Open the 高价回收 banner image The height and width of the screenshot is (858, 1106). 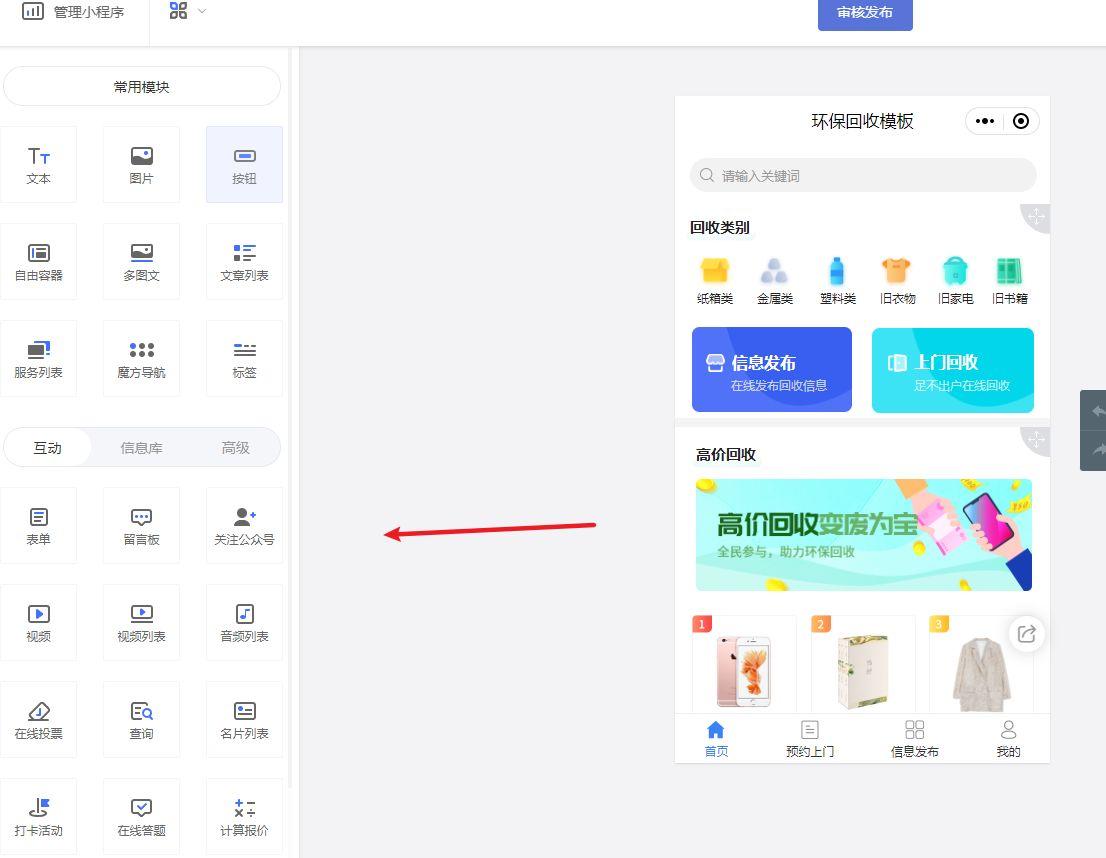[x=863, y=534]
